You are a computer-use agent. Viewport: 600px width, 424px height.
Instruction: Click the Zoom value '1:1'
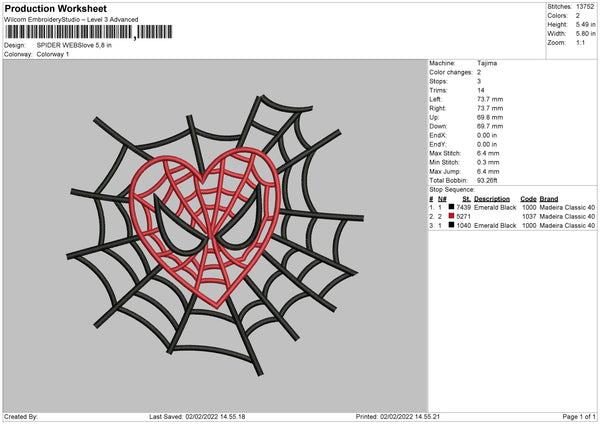(580, 42)
